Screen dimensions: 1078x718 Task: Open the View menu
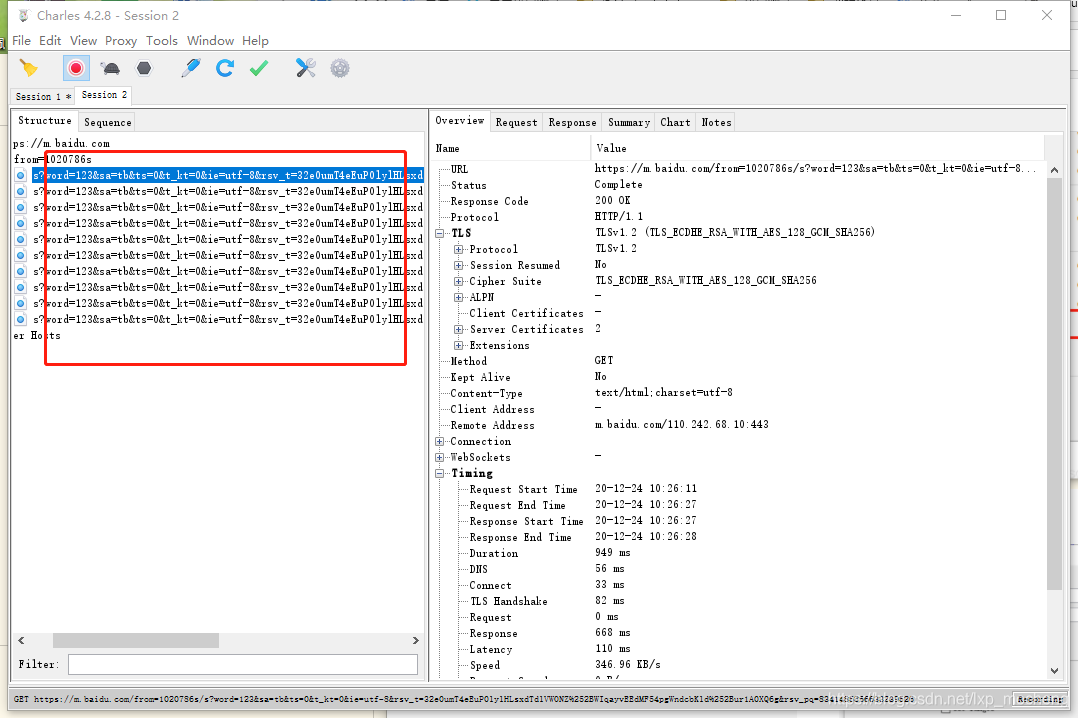83,41
